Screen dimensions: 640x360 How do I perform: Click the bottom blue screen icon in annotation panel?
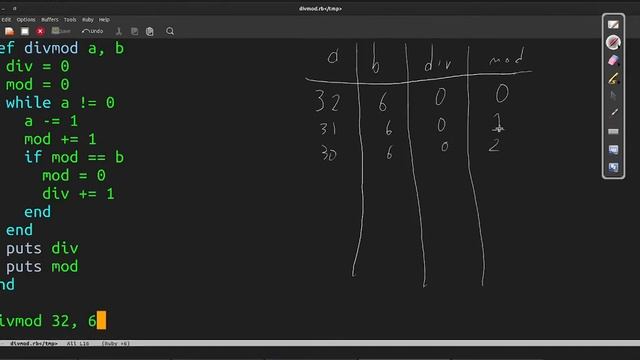613,167
